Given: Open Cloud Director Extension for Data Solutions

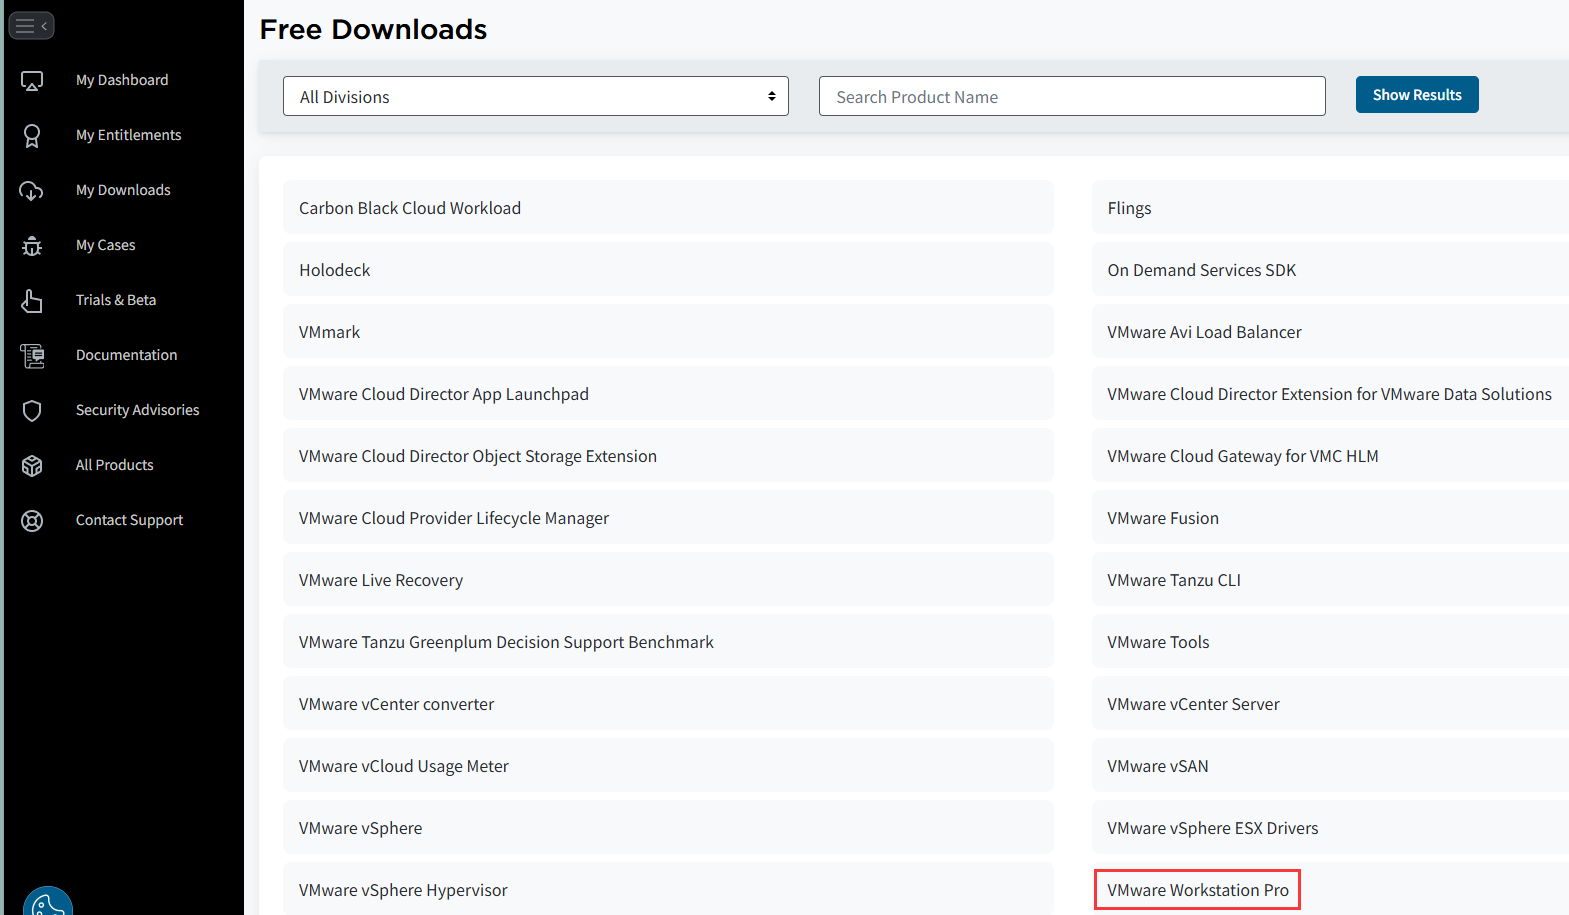Looking at the screenshot, I should point(1330,393).
